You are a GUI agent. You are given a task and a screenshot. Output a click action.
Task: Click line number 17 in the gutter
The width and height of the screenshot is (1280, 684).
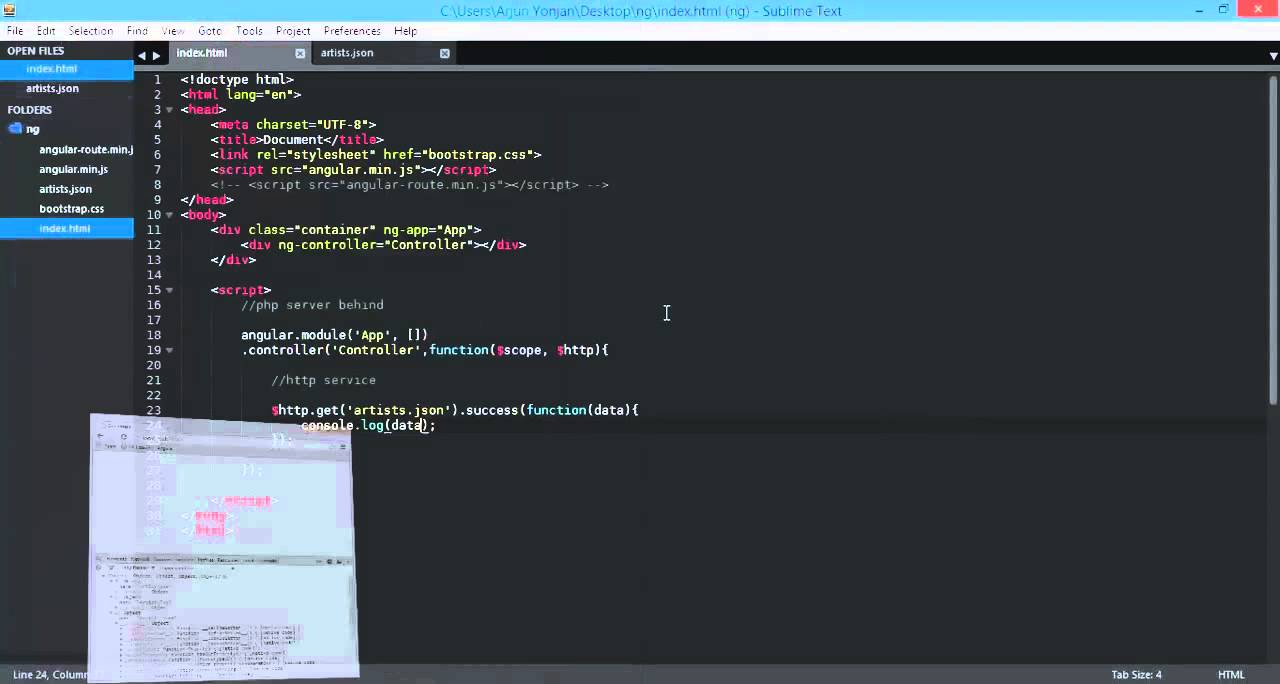coord(154,320)
